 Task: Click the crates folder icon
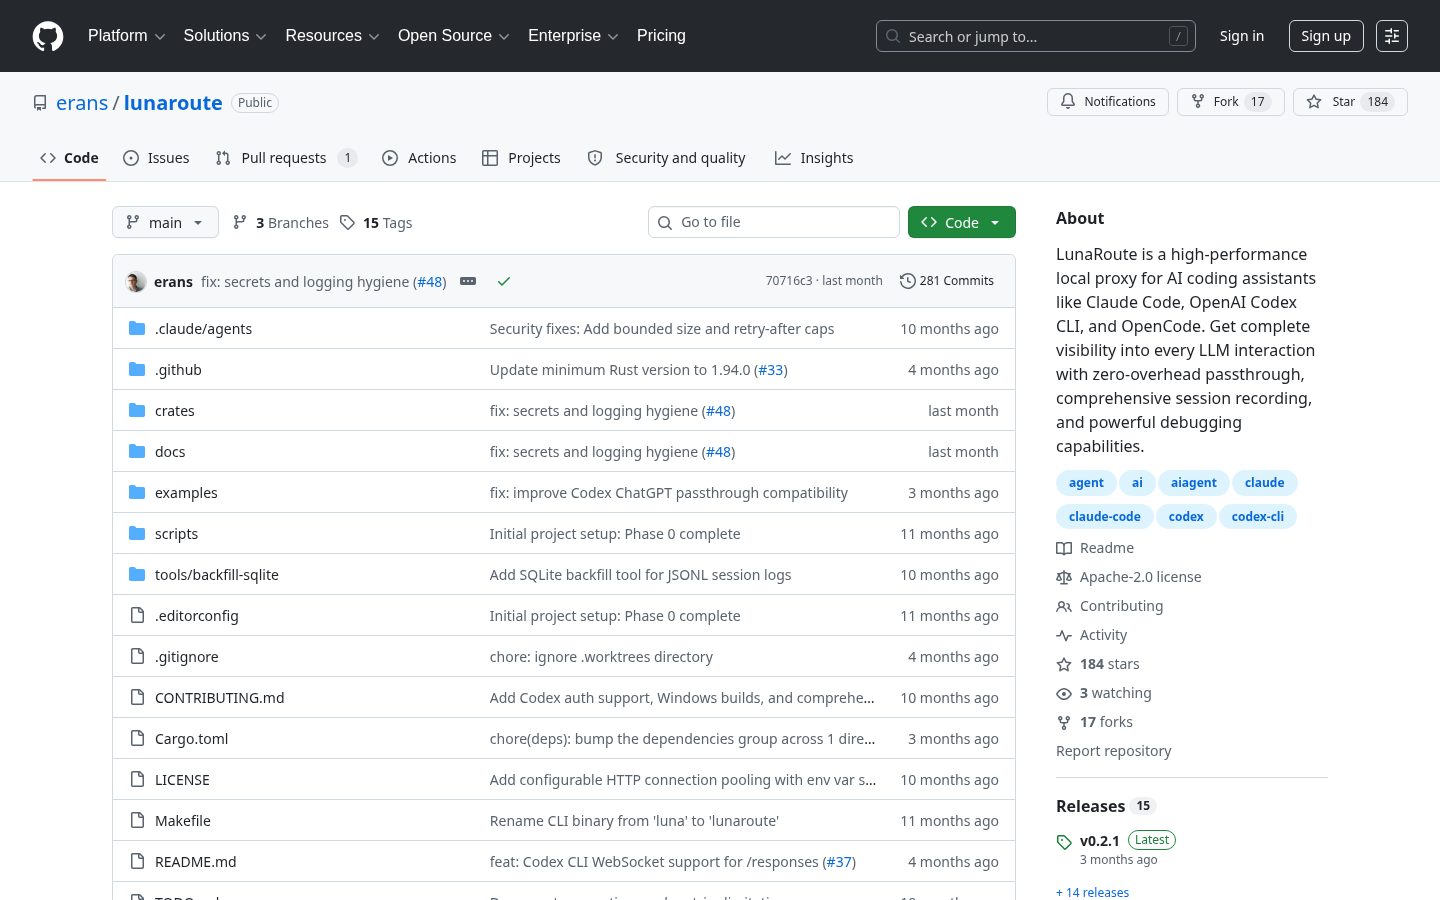tap(137, 410)
